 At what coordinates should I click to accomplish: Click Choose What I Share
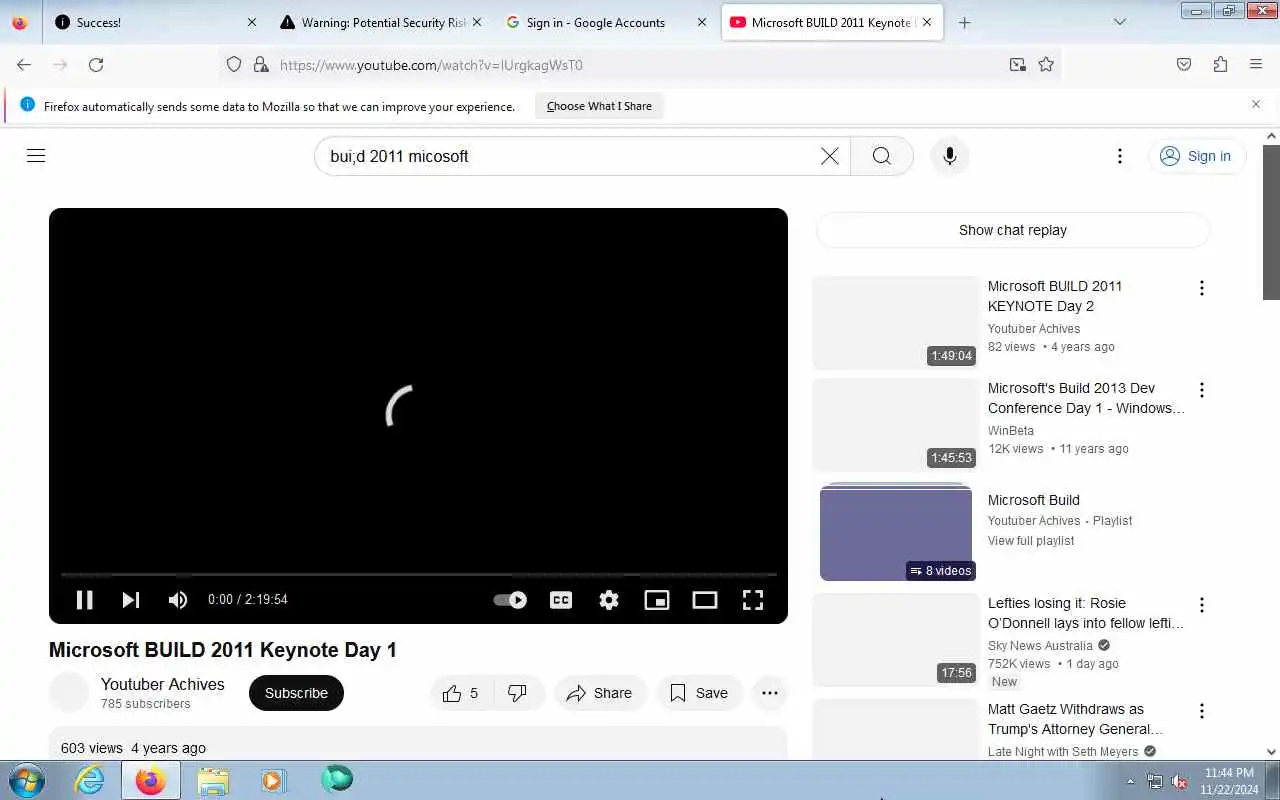pos(599,106)
